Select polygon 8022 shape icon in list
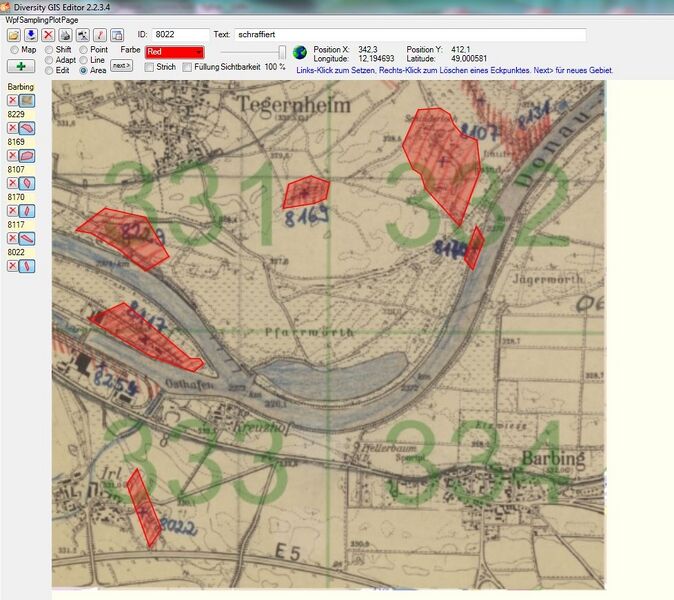Viewport: 674px width, 600px height. tap(27, 266)
